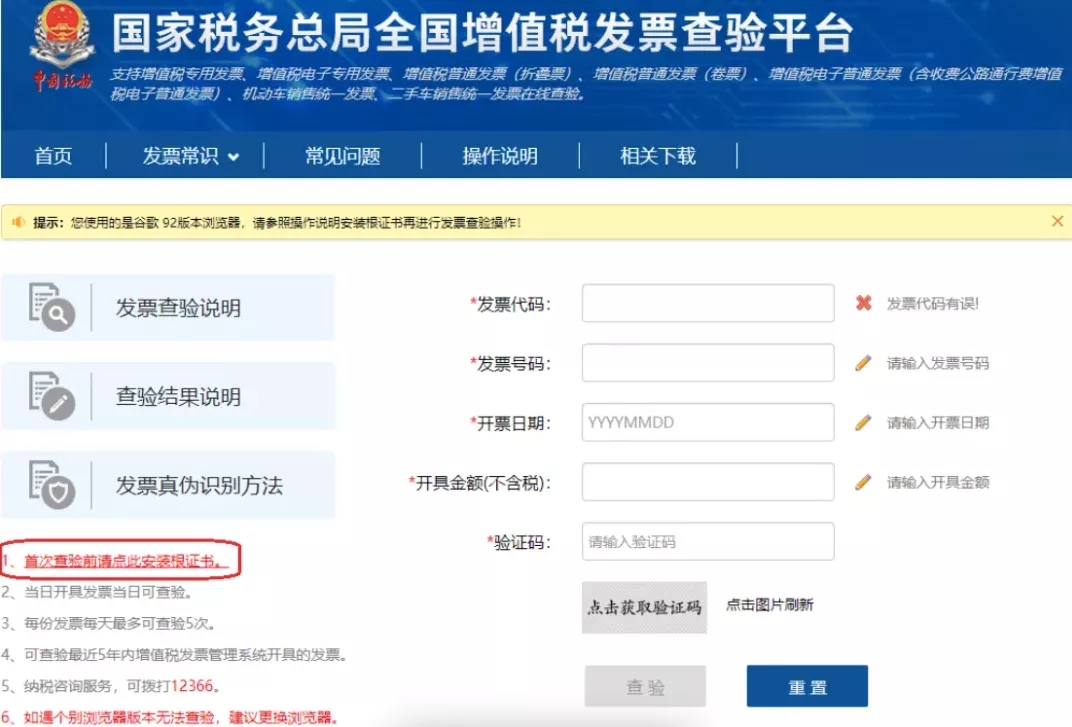Screen dimensions: 1072x727
Task: Click the 12366 hotline number
Action: coord(192,686)
